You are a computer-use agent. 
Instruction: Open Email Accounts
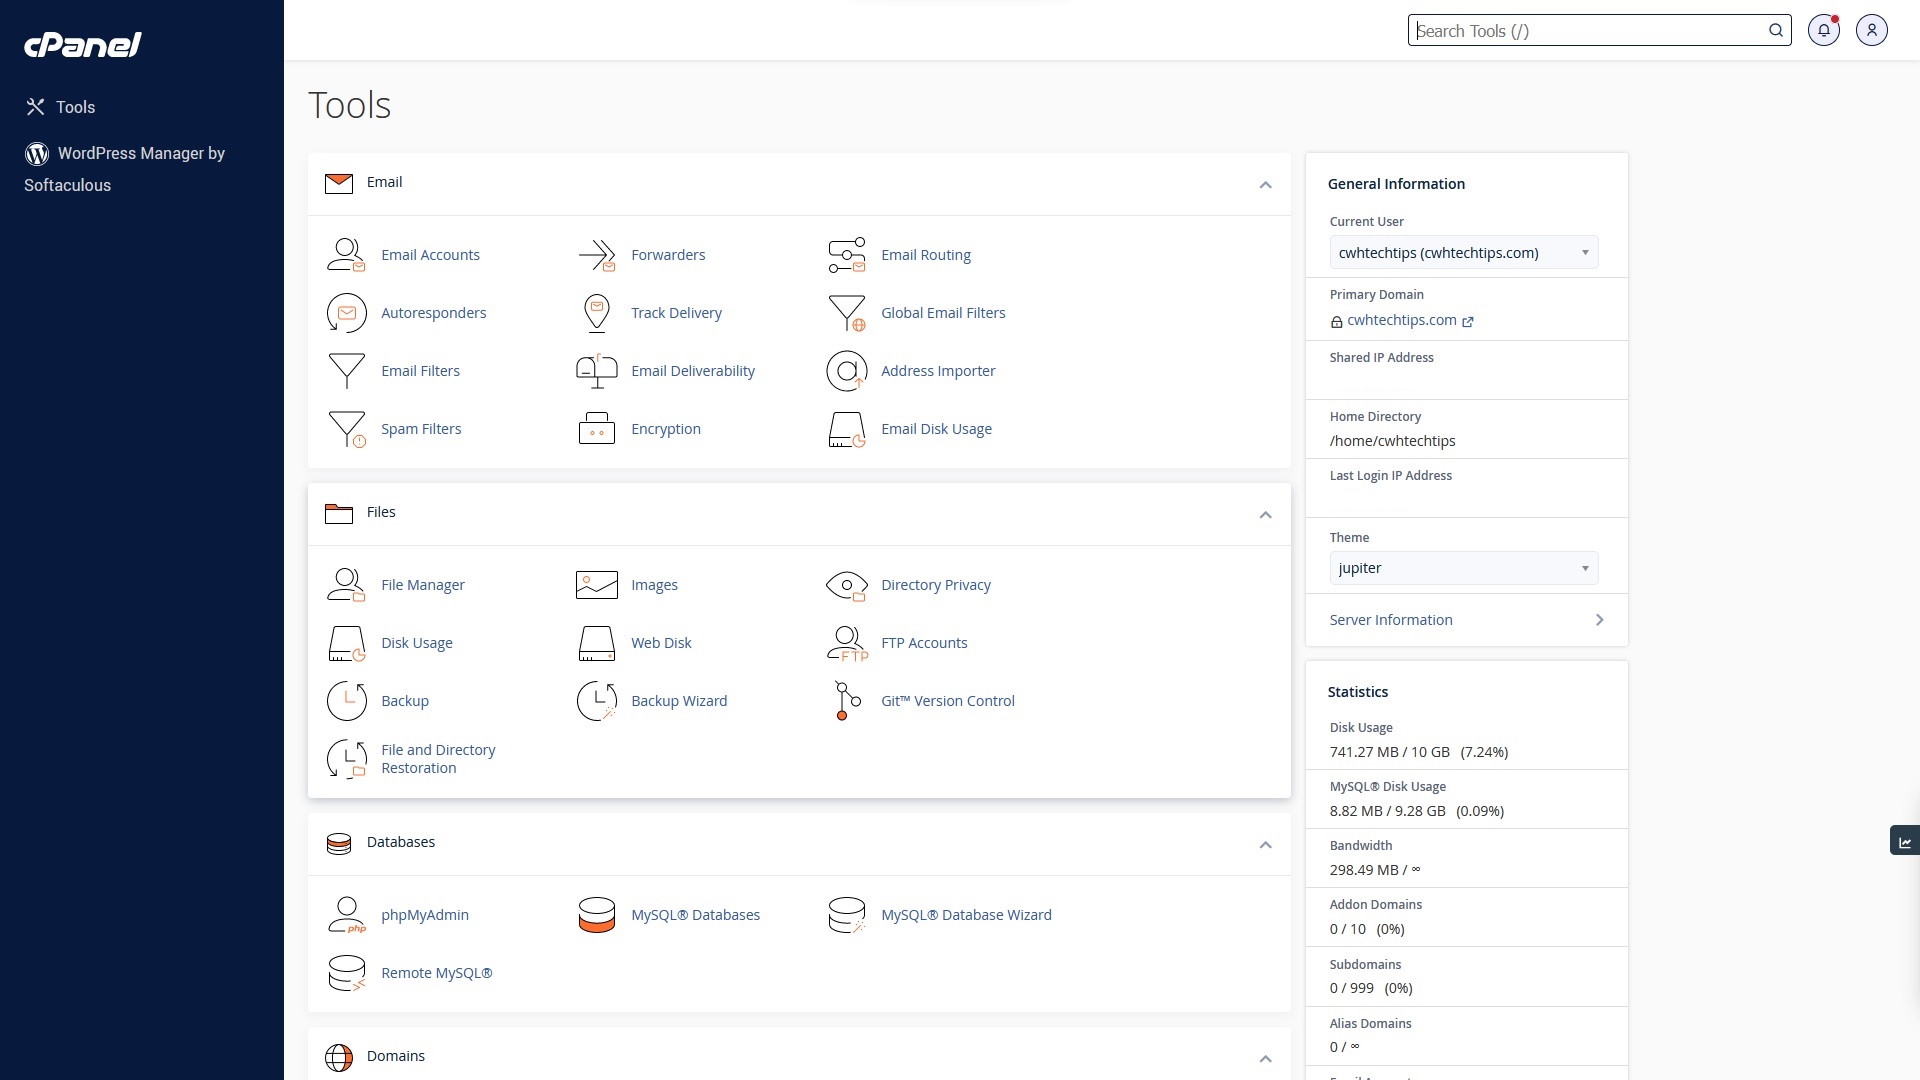pos(430,255)
